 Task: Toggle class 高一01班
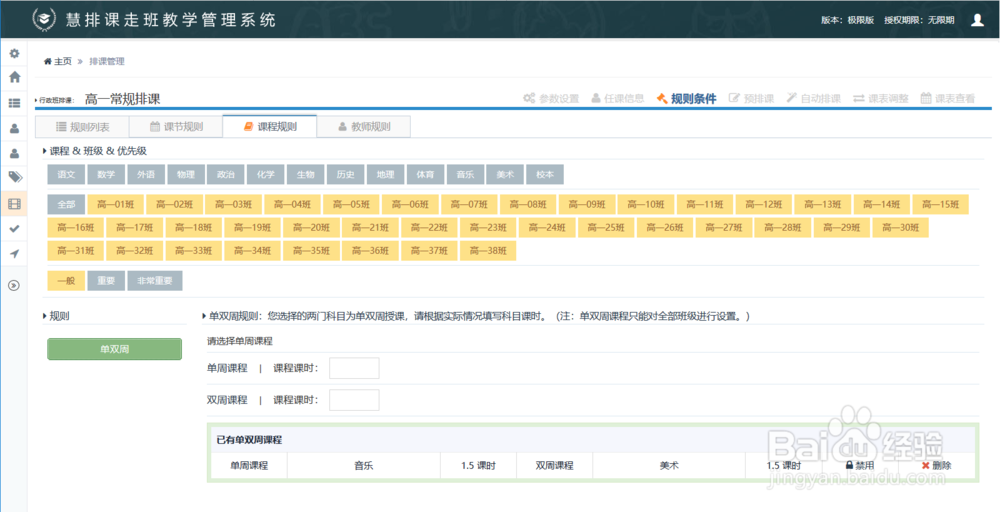(x=115, y=204)
